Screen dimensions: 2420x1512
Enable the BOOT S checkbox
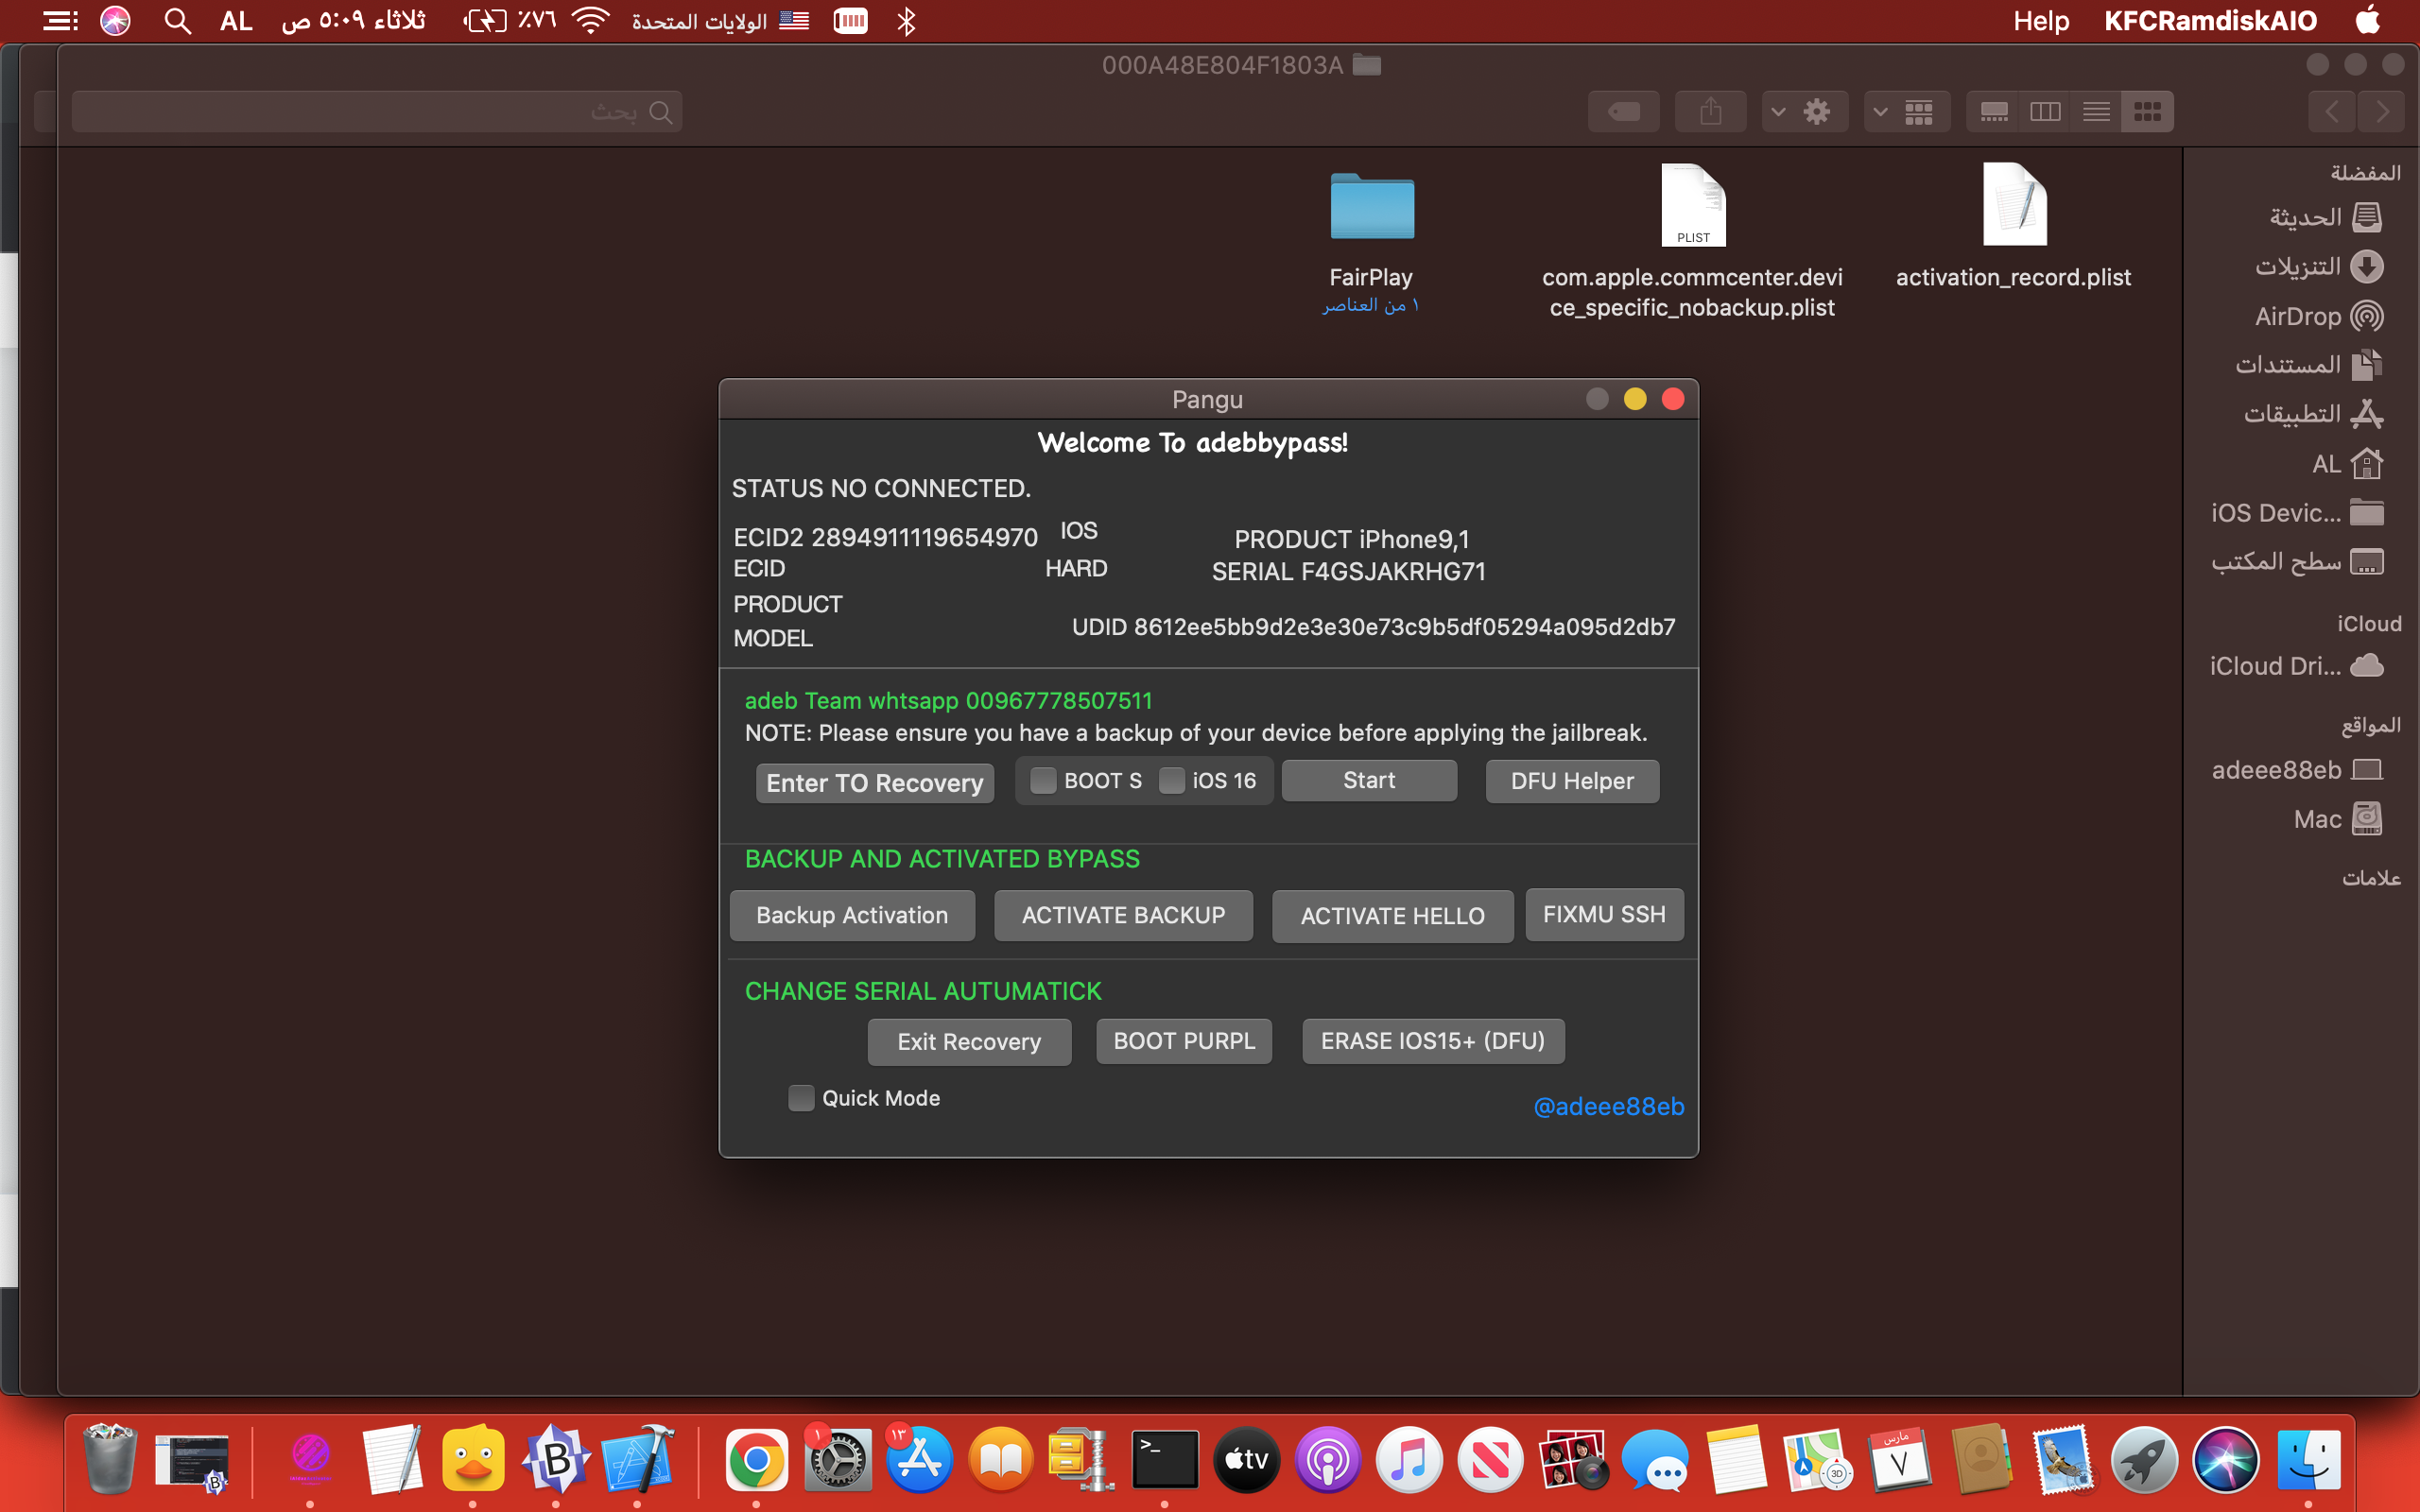pos(1043,780)
